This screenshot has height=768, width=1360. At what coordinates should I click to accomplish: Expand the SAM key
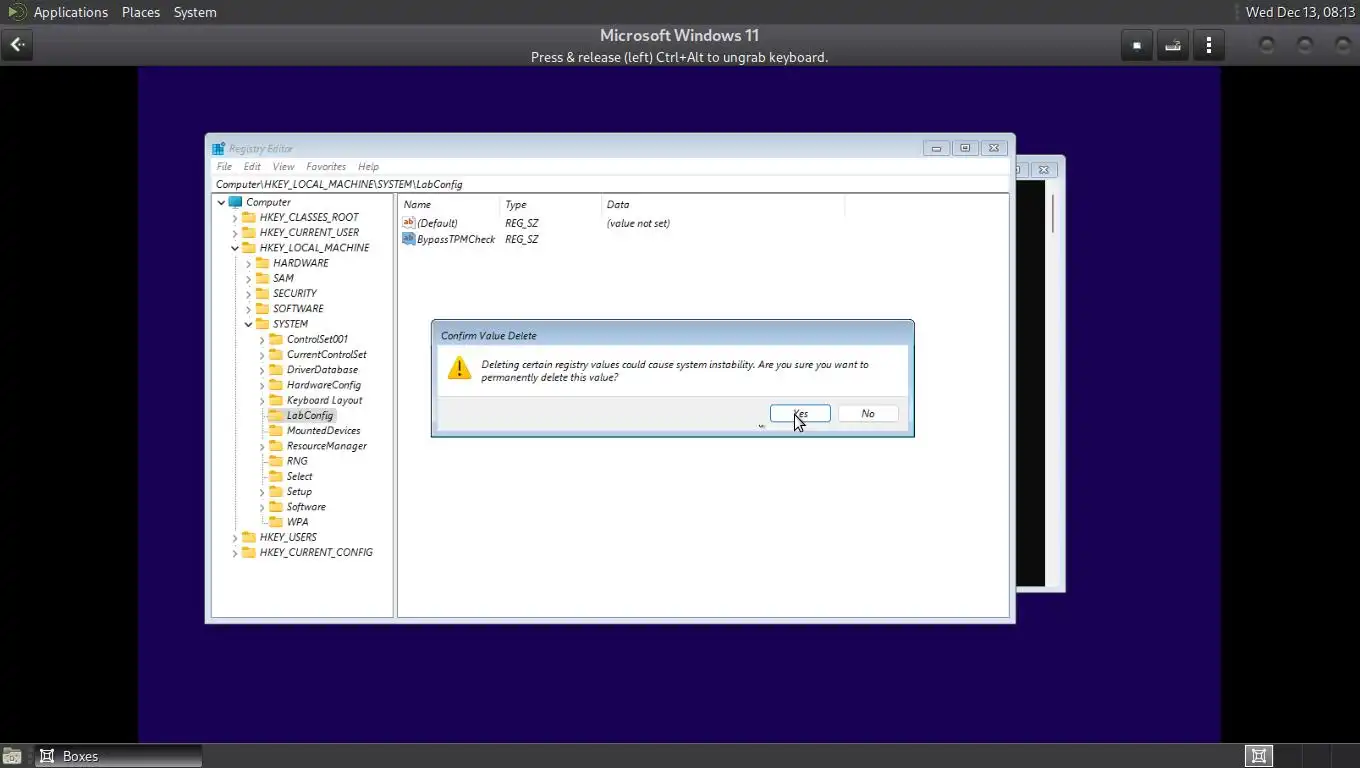(248, 278)
